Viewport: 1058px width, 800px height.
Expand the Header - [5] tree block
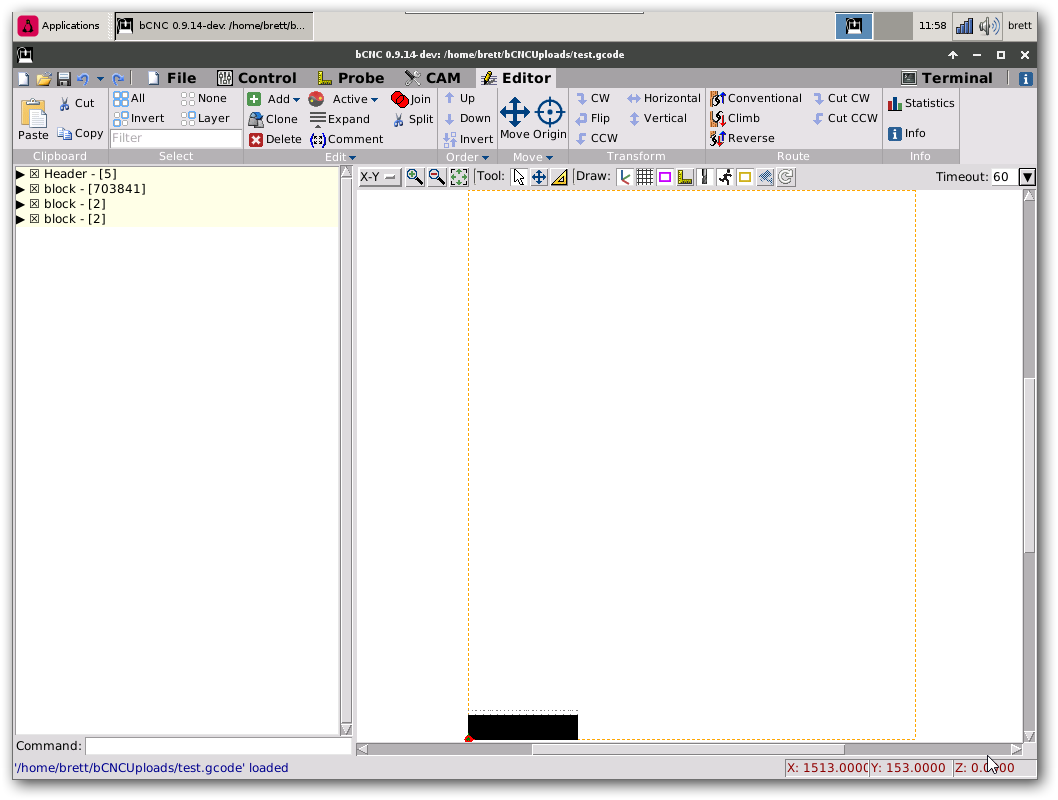20,174
